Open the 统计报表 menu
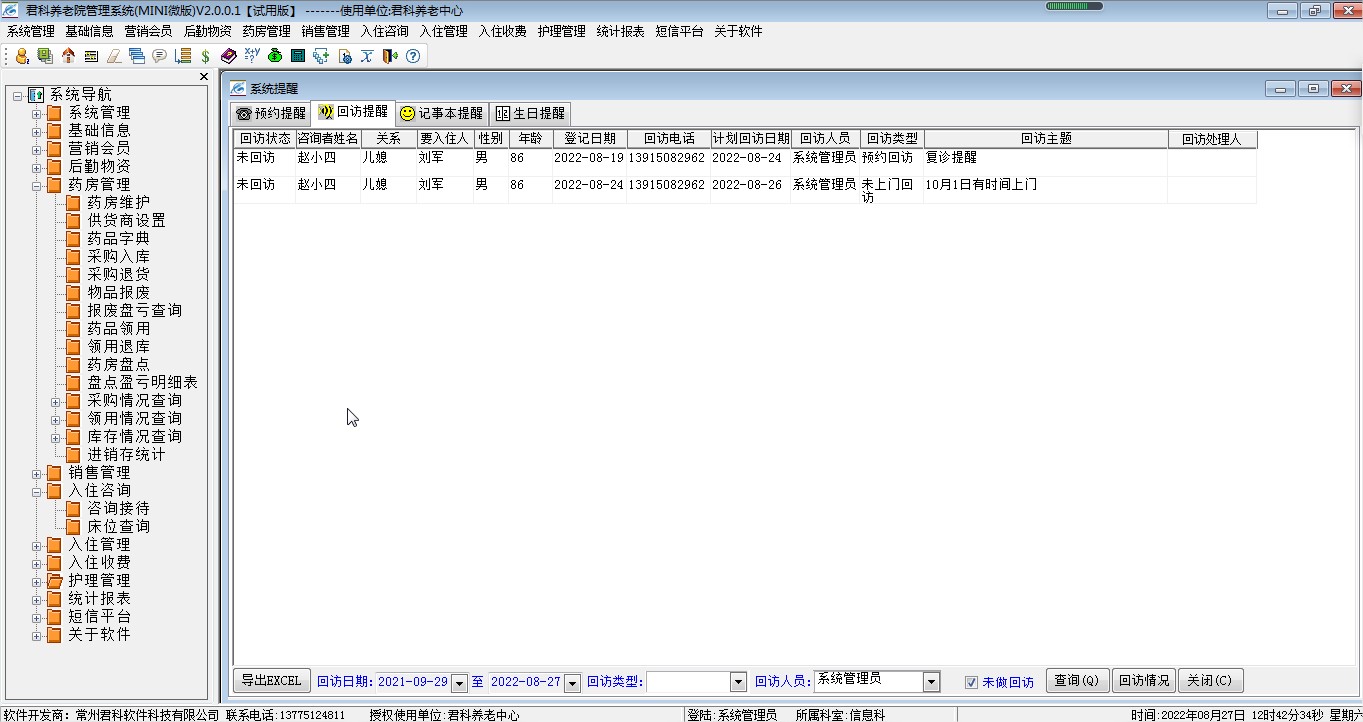Viewport: 1363px width, 722px height. tap(620, 31)
